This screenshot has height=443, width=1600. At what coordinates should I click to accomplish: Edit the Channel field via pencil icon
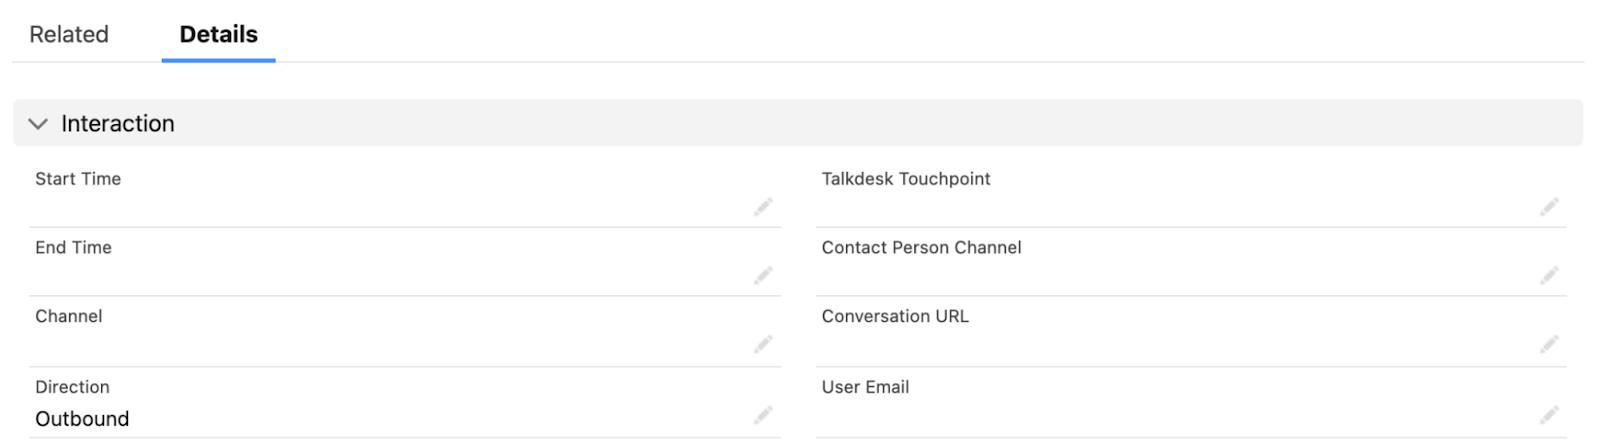click(763, 344)
